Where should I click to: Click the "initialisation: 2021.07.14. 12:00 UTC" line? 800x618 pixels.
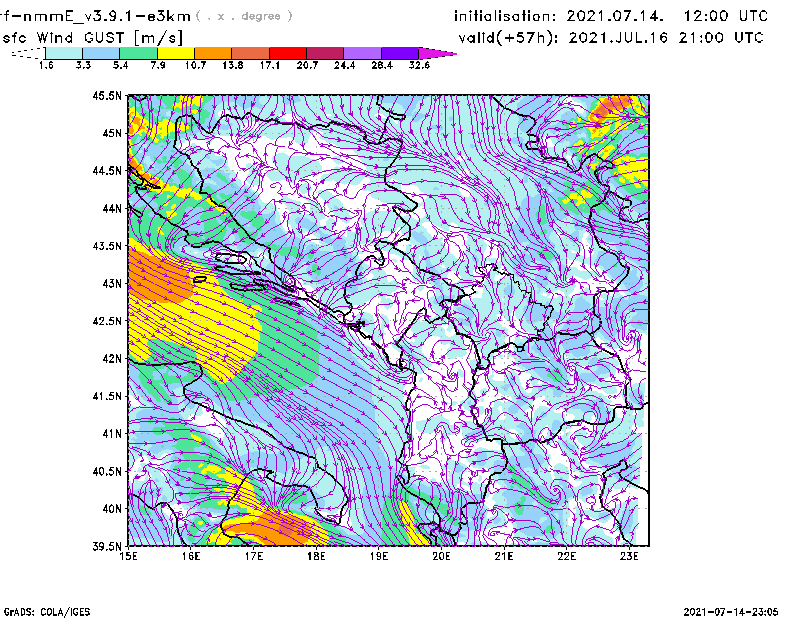click(611, 16)
